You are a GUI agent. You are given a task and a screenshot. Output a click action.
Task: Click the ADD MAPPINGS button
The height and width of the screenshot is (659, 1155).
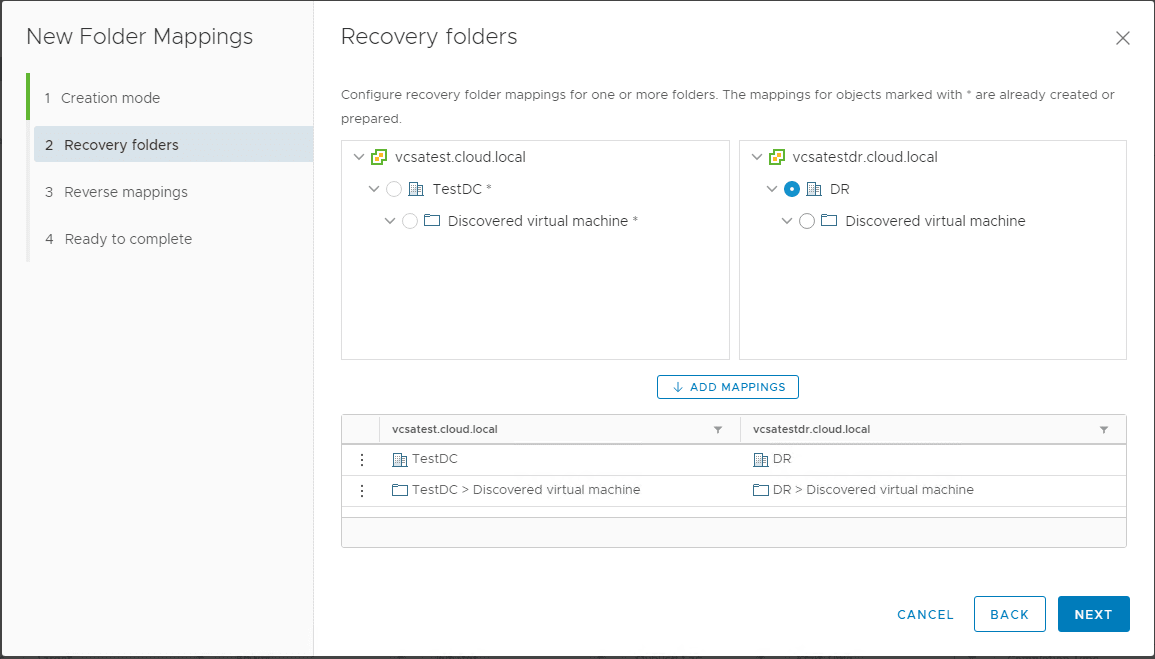point(727,387)
